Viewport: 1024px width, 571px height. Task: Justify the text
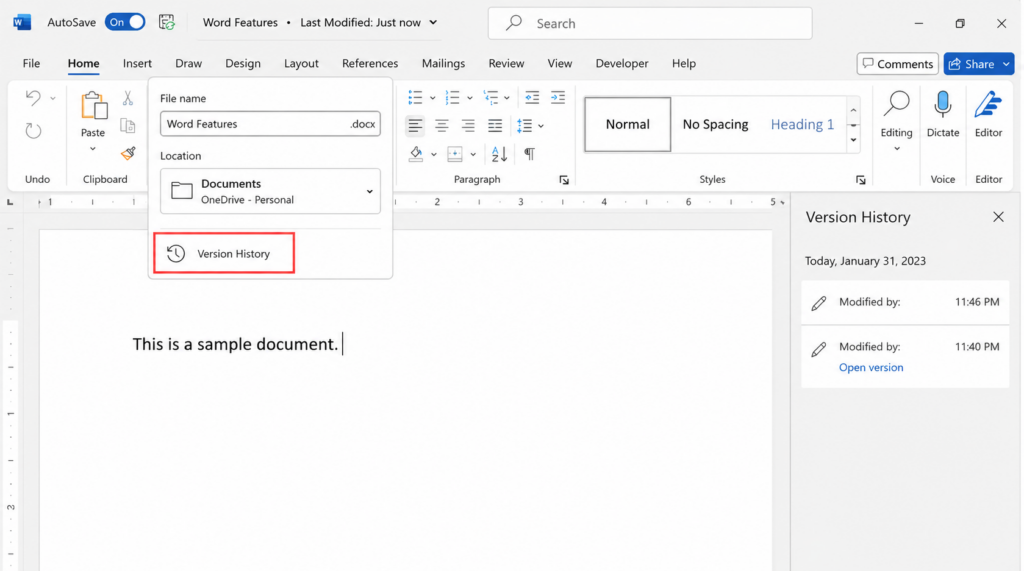tap(495, 125)
